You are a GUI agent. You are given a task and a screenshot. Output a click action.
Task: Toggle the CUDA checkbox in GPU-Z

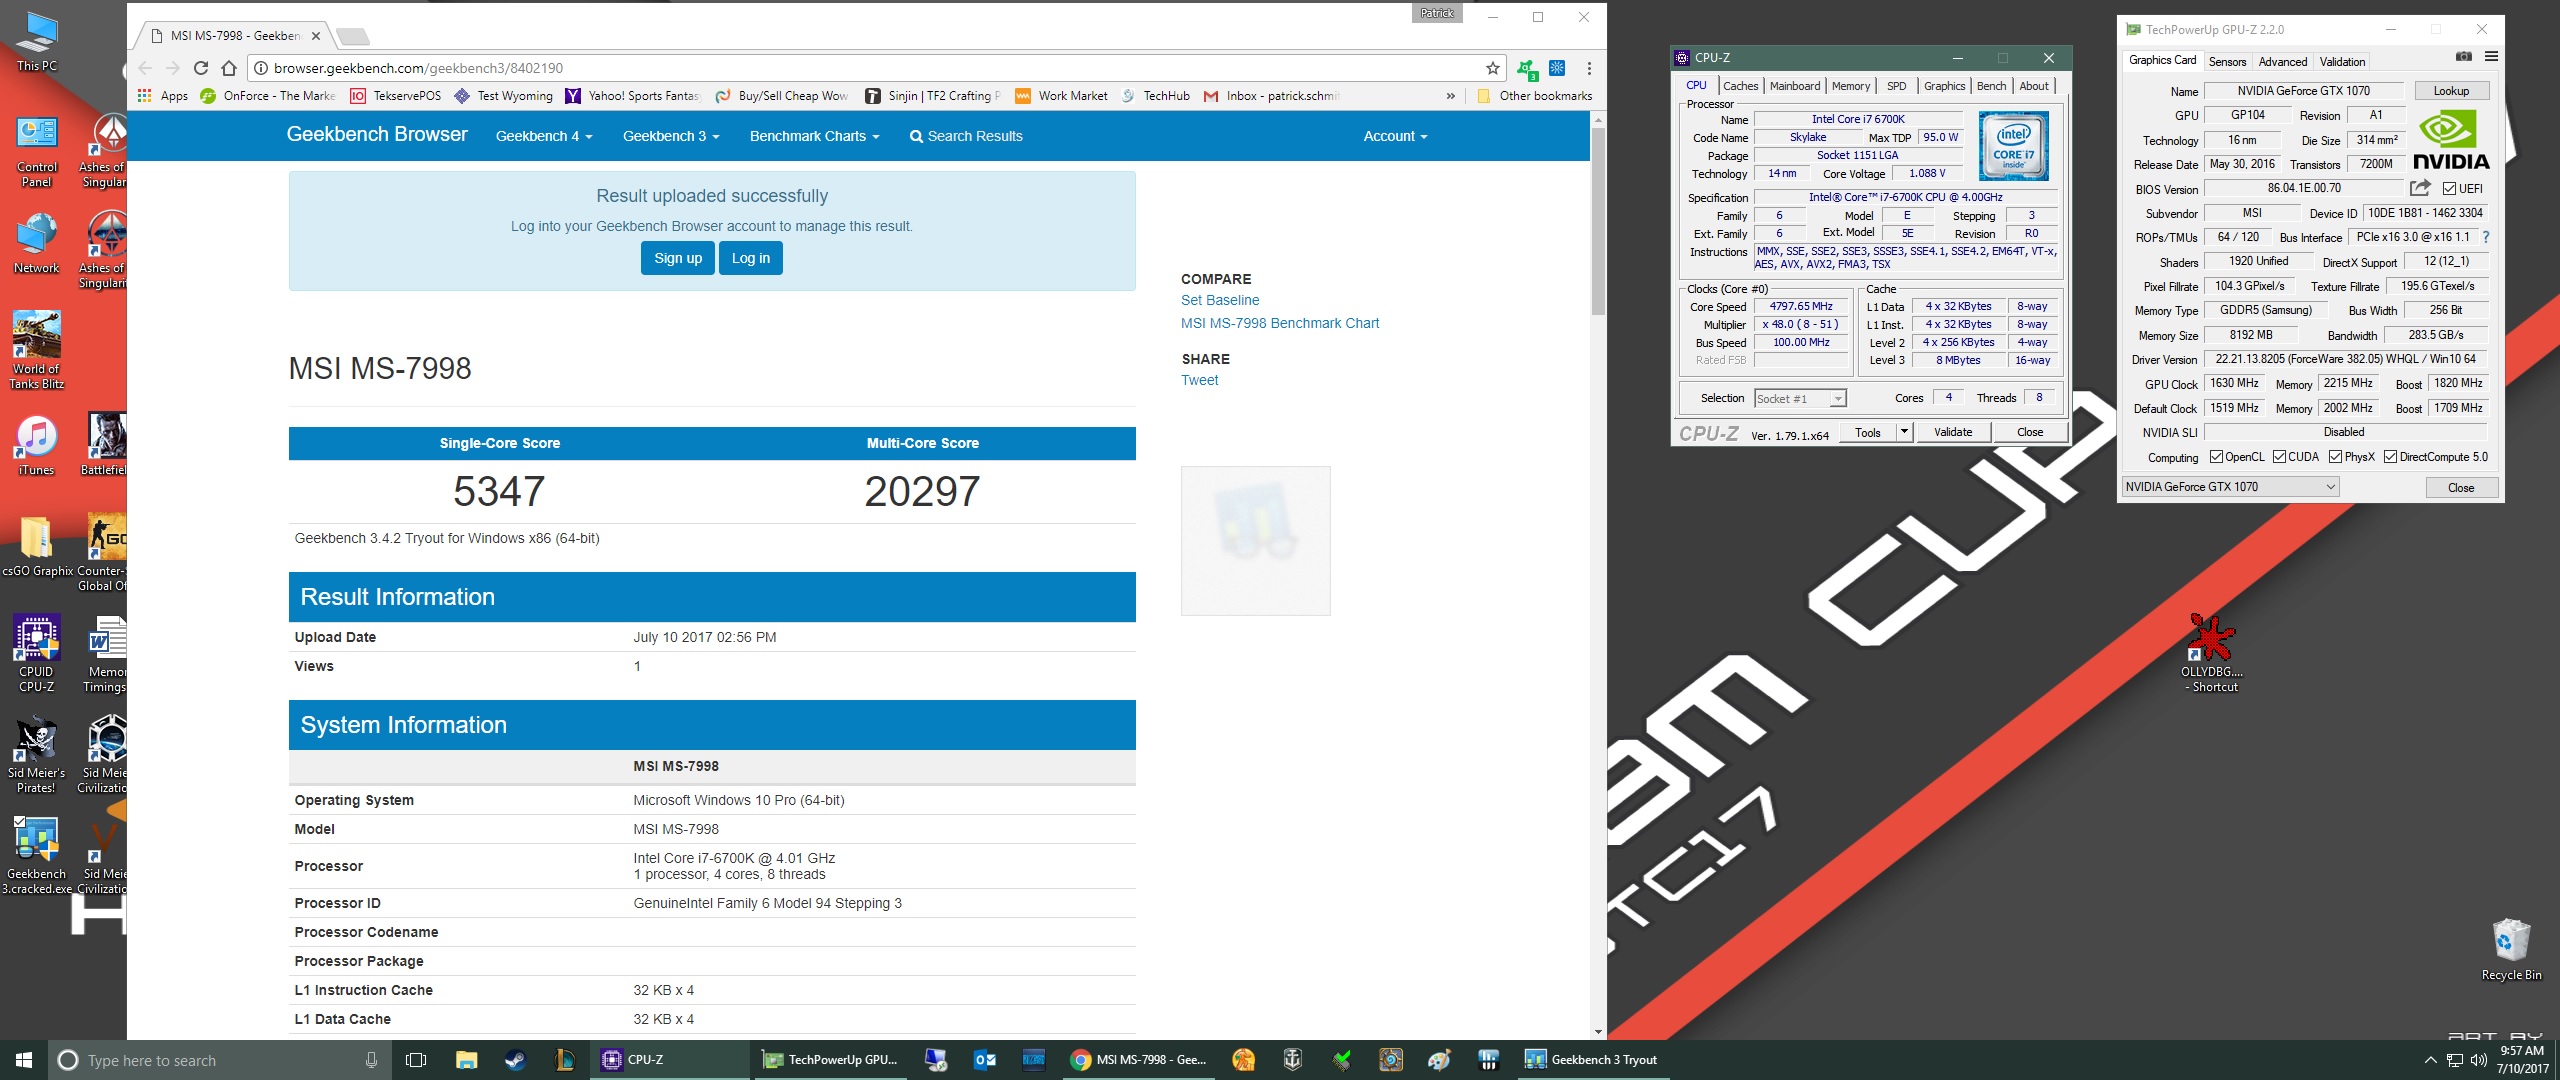pyautogui.click(x=2279, y=457)
